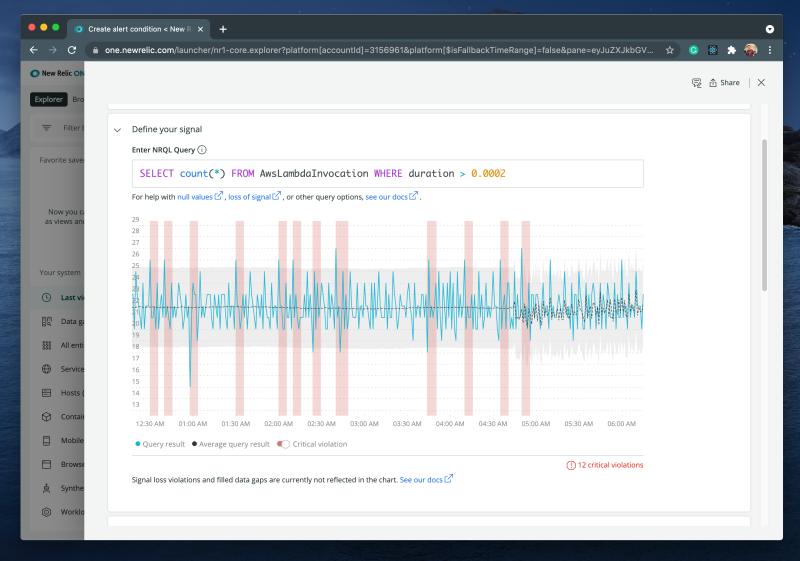Screen dimensions: 800x561
Task: Bookmark this page with the star icon
Action: tap(670, 49)
